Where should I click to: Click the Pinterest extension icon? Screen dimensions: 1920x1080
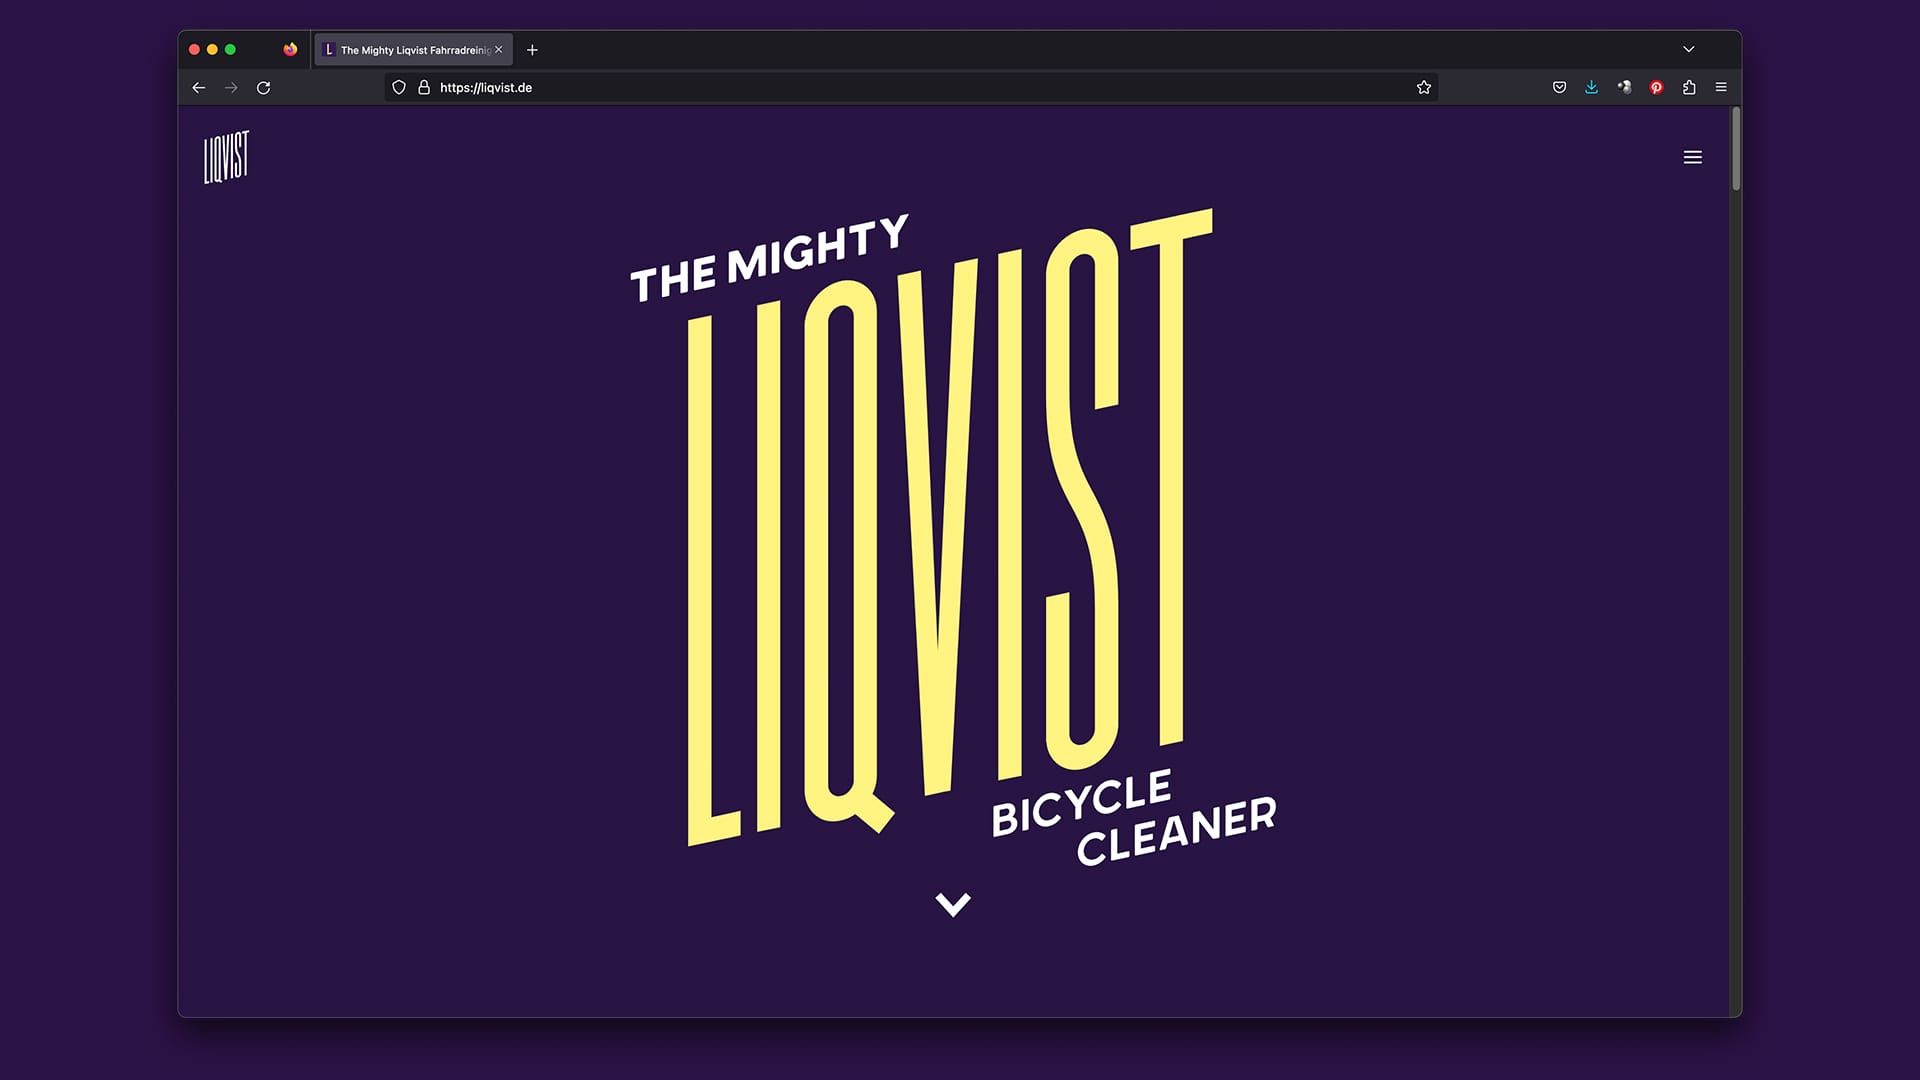pyautogui.click(x=1656, y=88)
